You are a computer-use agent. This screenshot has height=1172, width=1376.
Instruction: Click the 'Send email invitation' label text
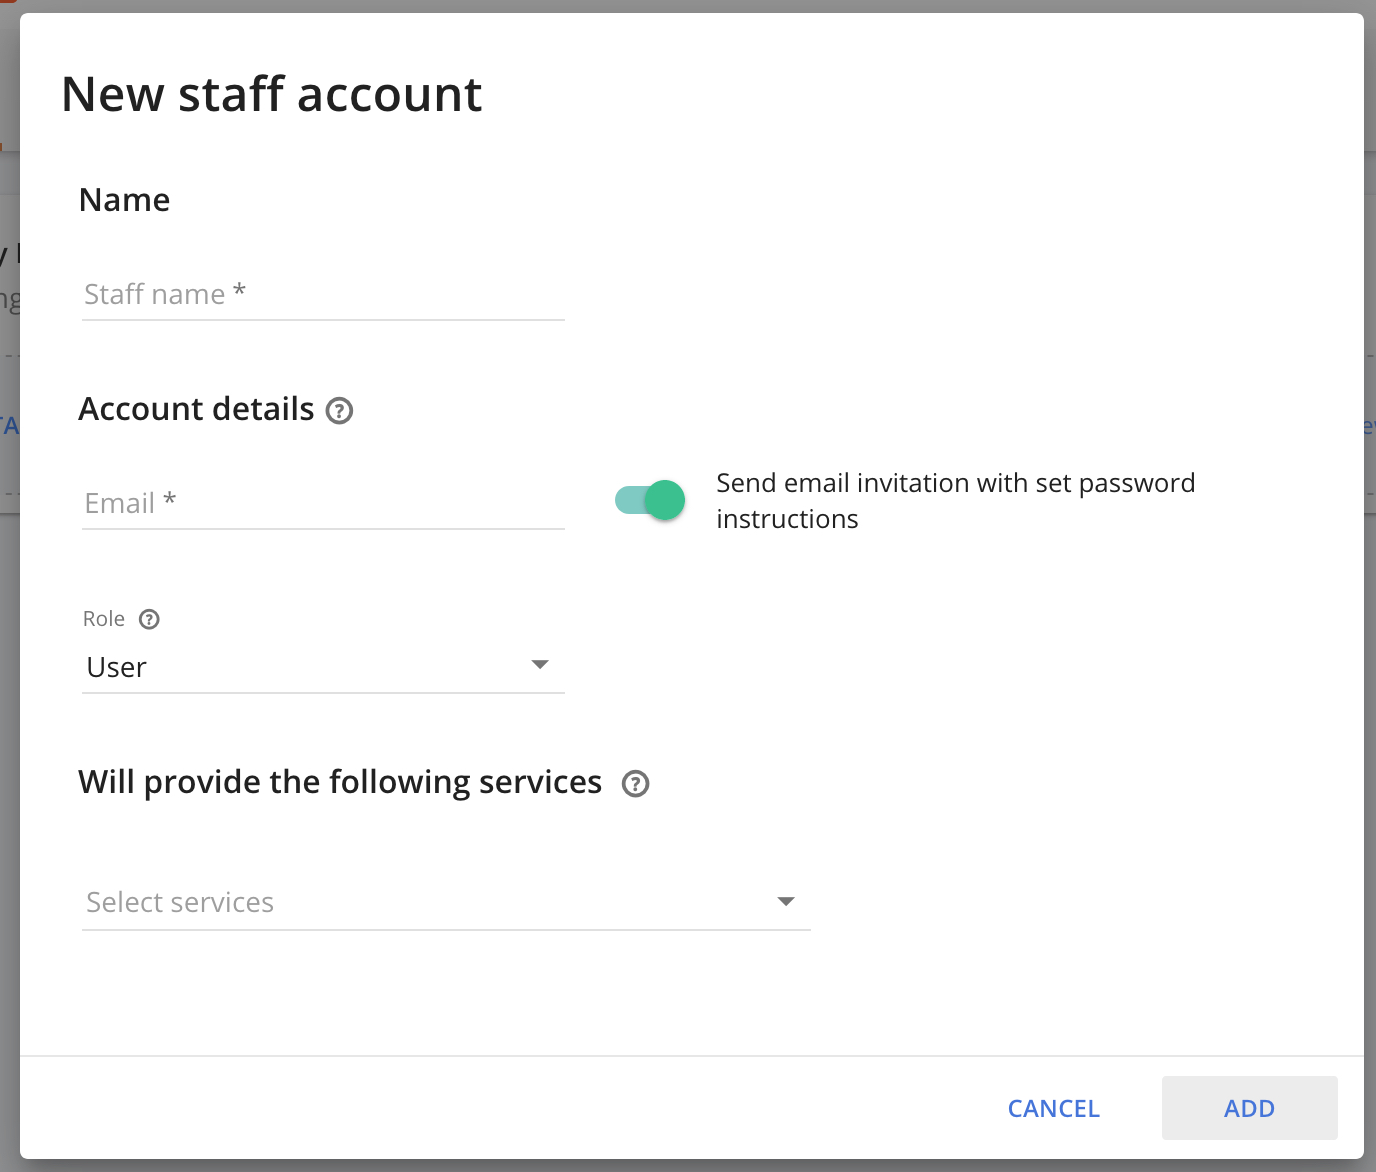pyautogui.click(x=955, y=500)
